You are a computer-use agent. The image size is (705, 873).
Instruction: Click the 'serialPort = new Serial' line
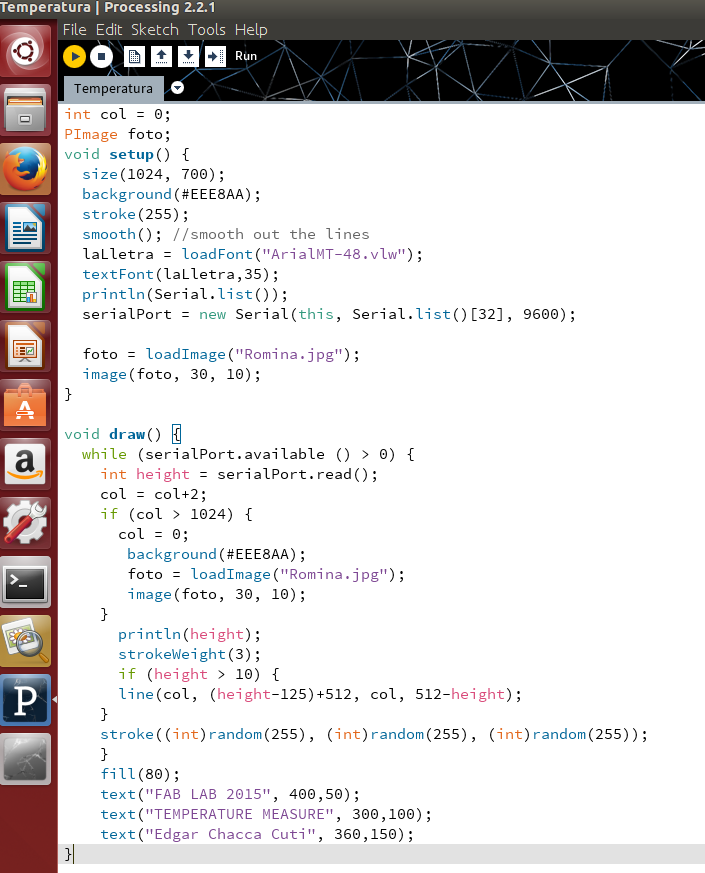pos(329,315)
